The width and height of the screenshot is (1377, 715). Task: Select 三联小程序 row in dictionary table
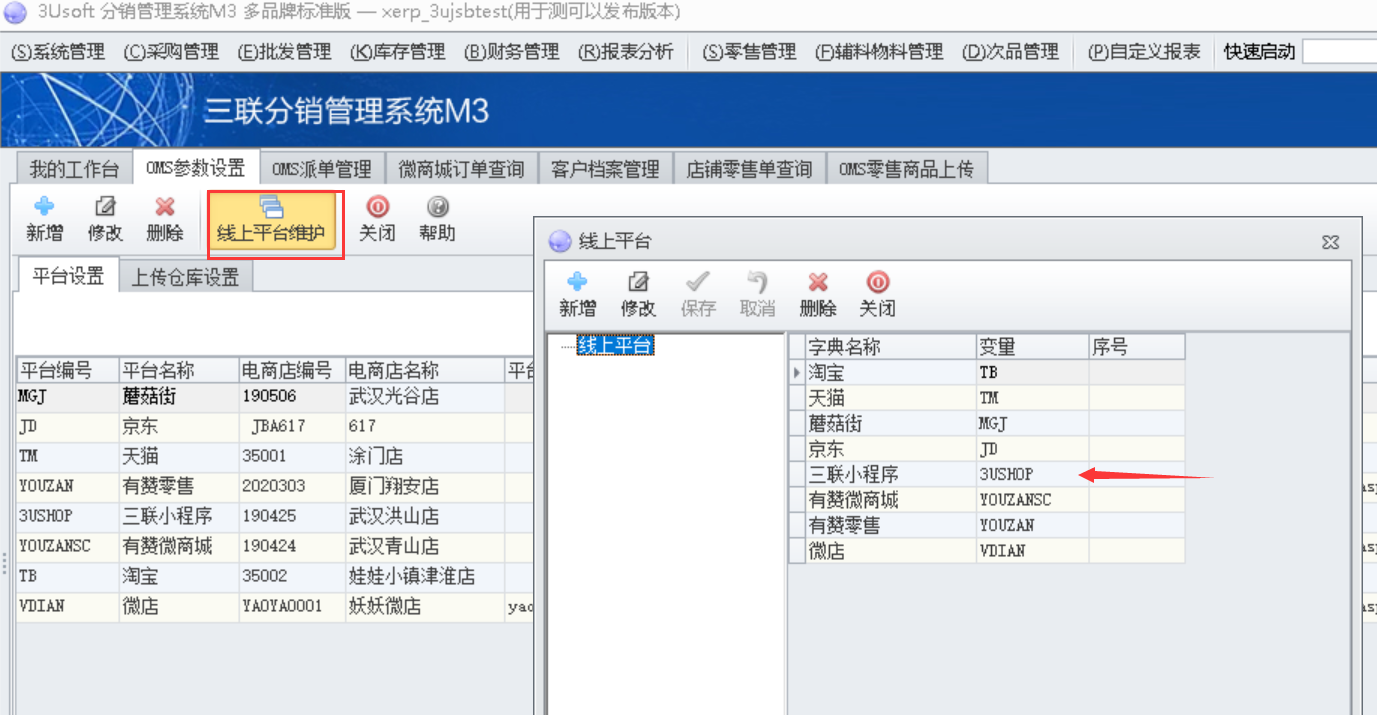pos(987,474)
